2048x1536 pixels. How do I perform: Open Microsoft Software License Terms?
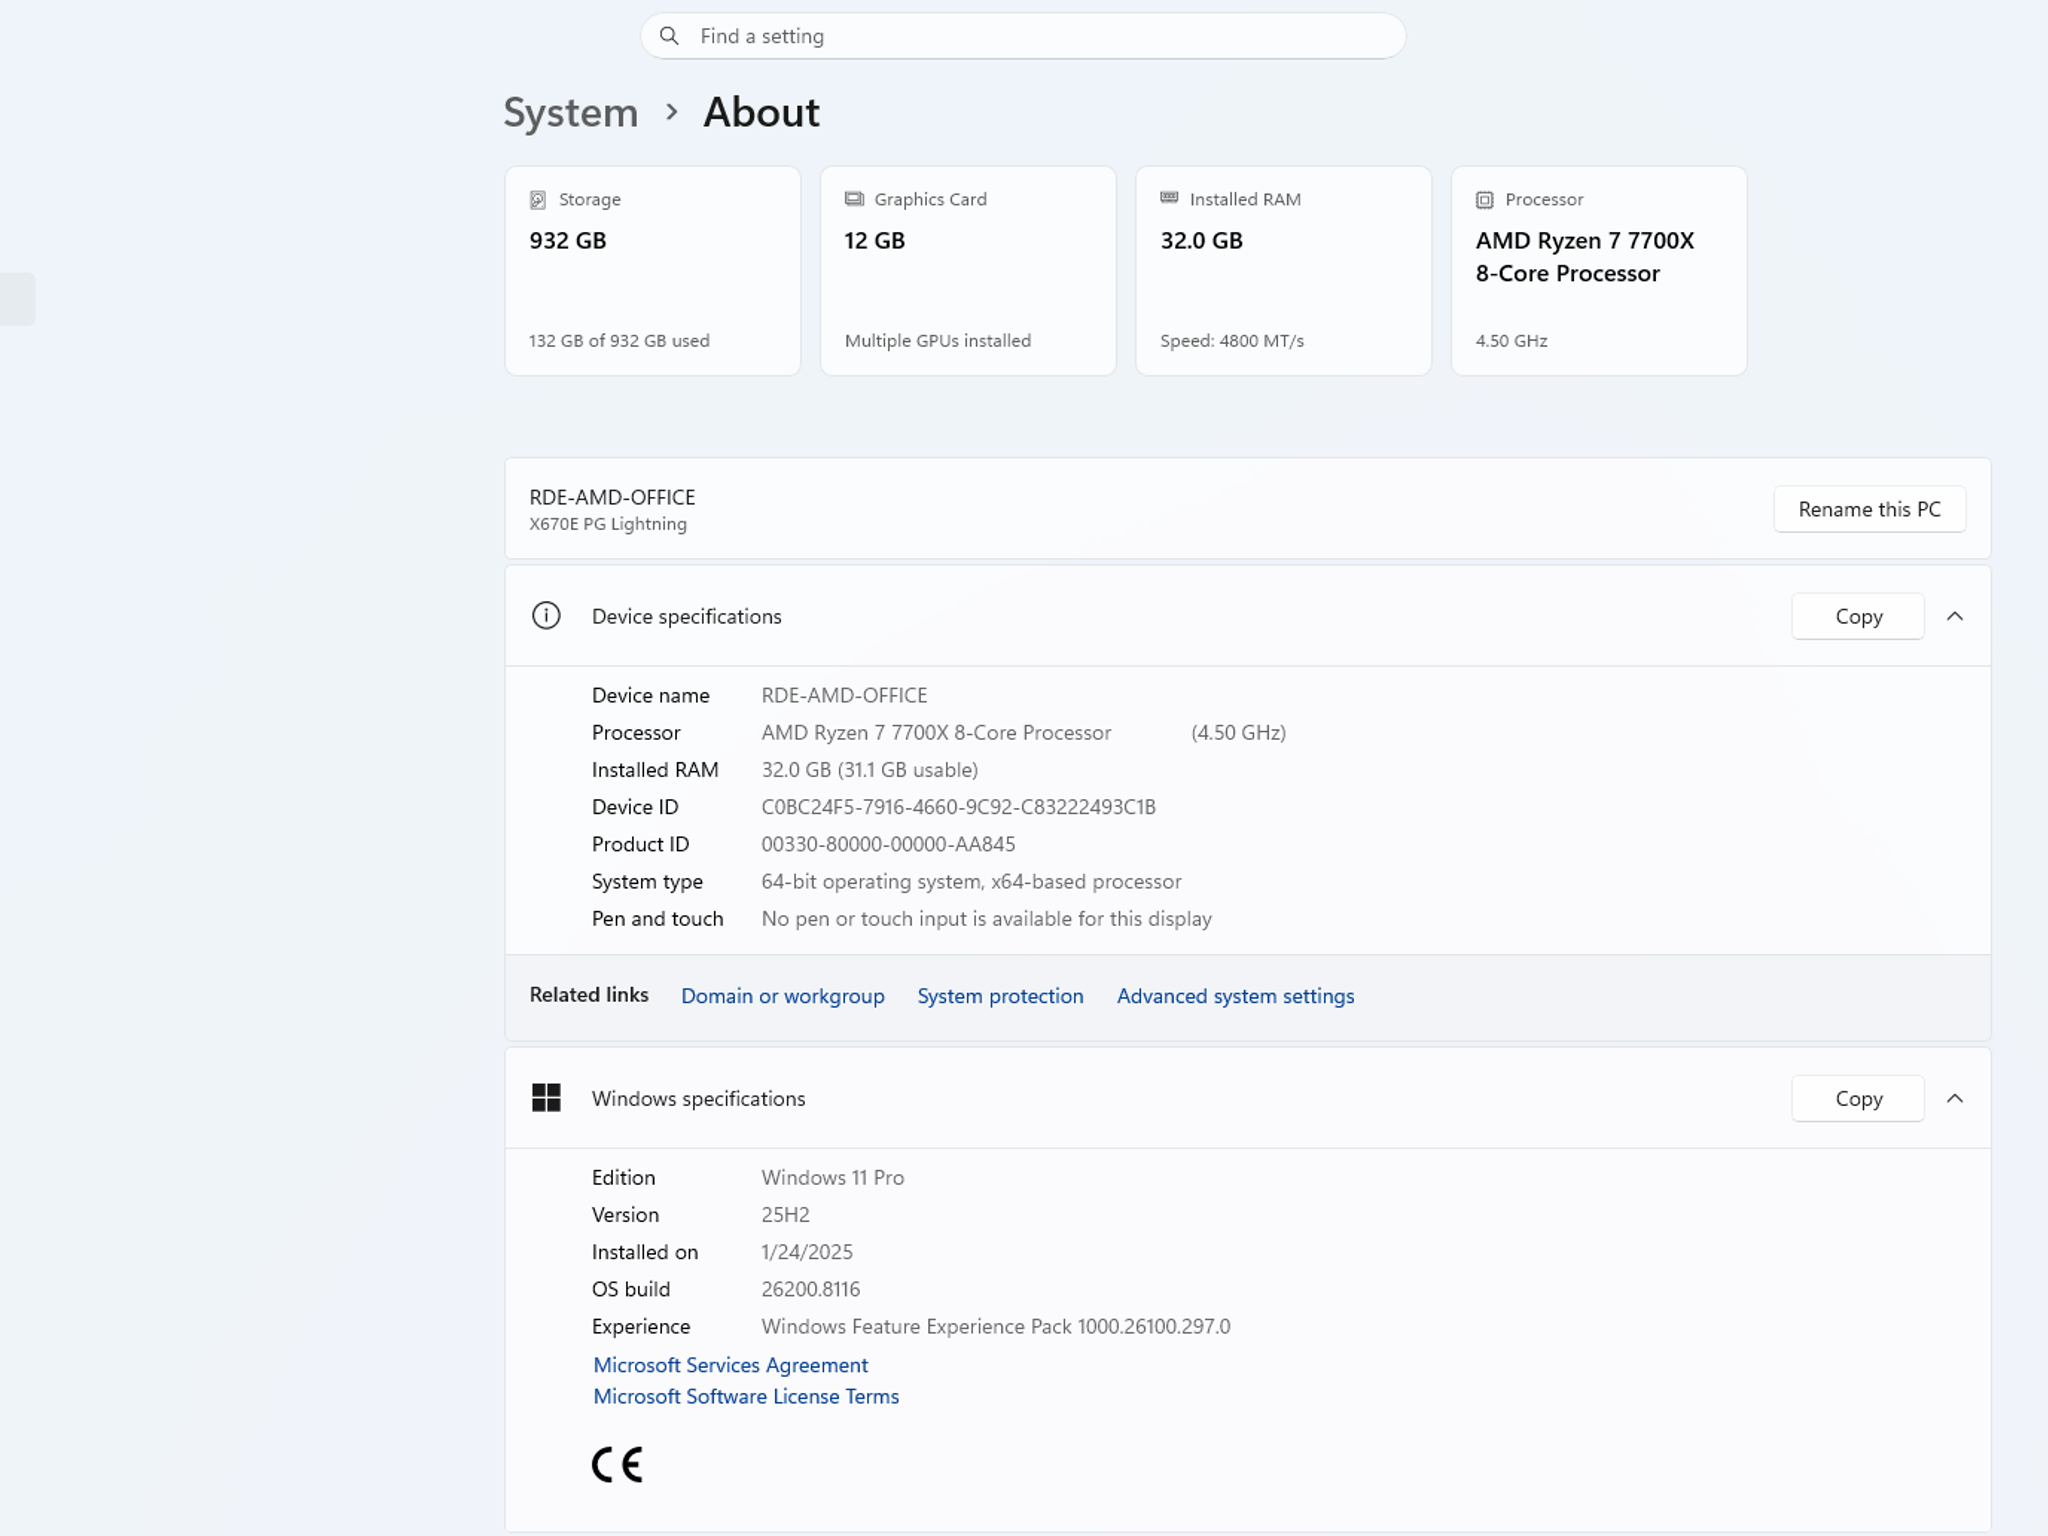[746, 1396]
